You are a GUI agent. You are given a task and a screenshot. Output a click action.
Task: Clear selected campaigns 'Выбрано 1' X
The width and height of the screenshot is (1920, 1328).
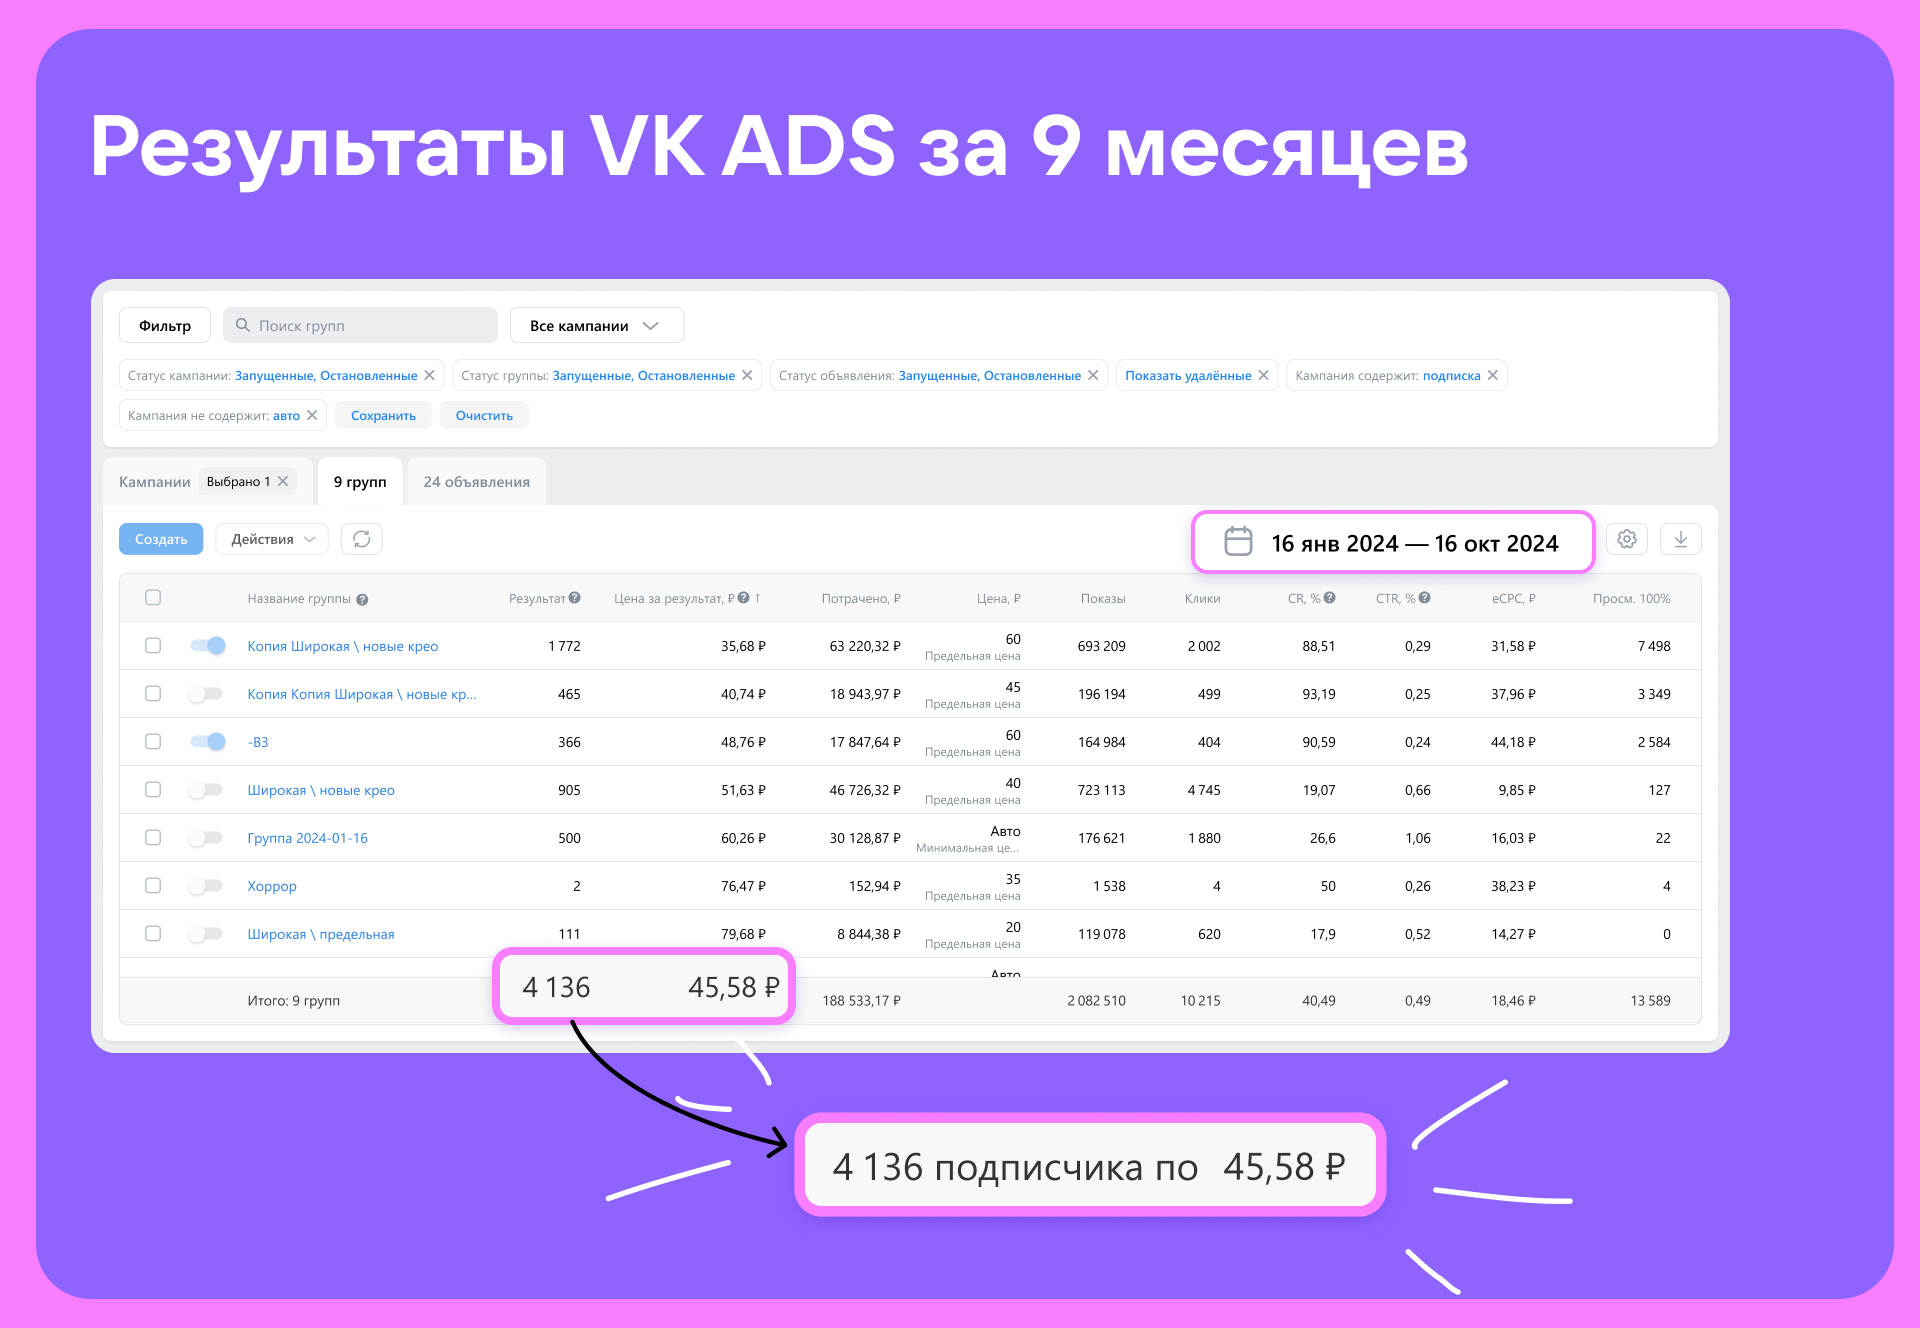[283, 481]
